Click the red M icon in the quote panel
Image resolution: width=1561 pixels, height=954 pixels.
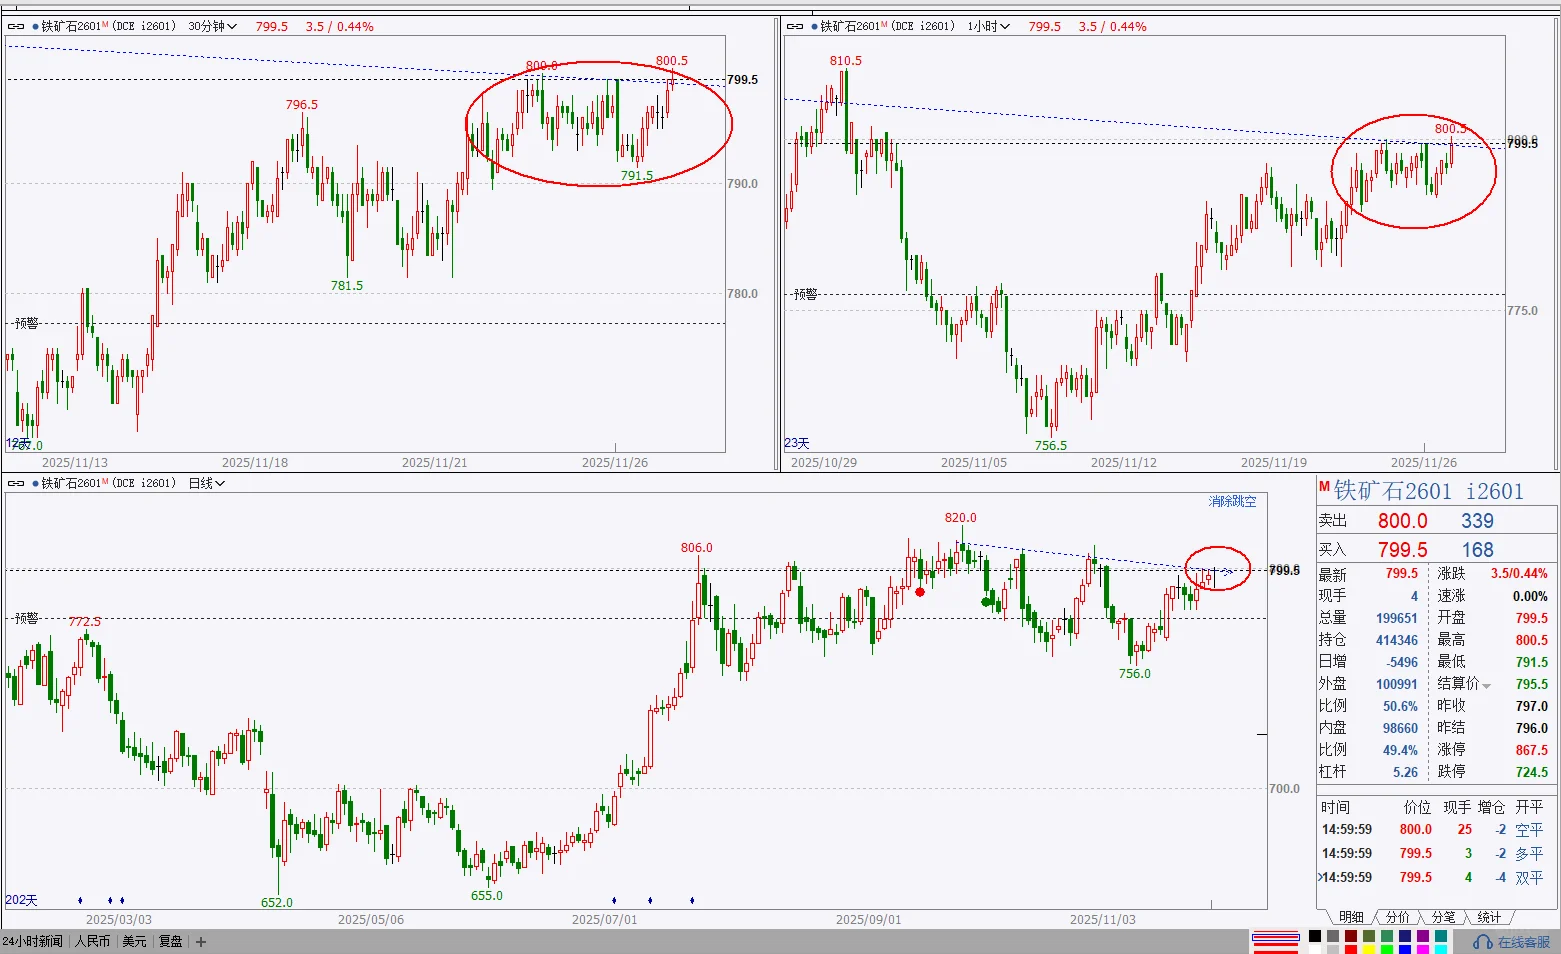[x=1324, y=487]
